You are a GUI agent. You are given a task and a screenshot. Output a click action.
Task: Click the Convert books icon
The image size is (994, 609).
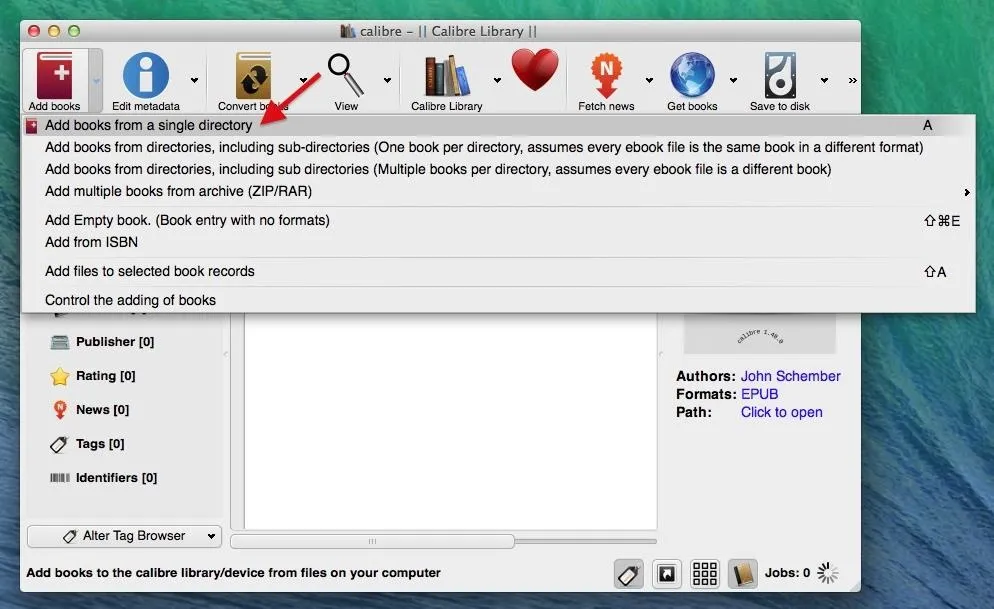(253, 75)
